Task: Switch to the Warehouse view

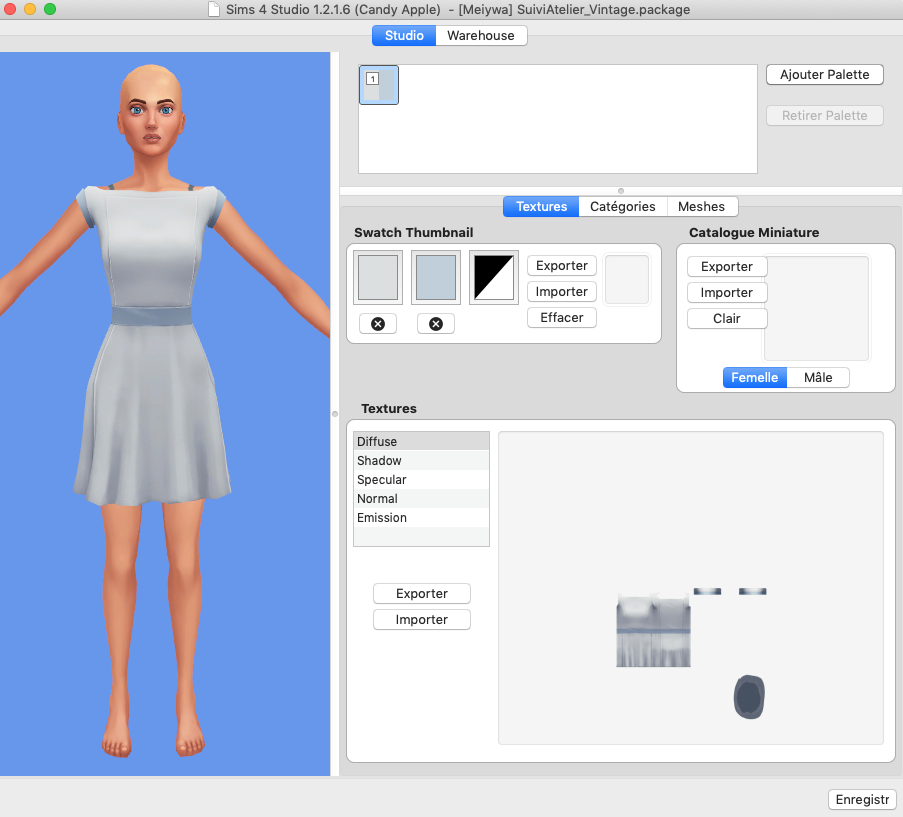Action: [x=481, y=35]
